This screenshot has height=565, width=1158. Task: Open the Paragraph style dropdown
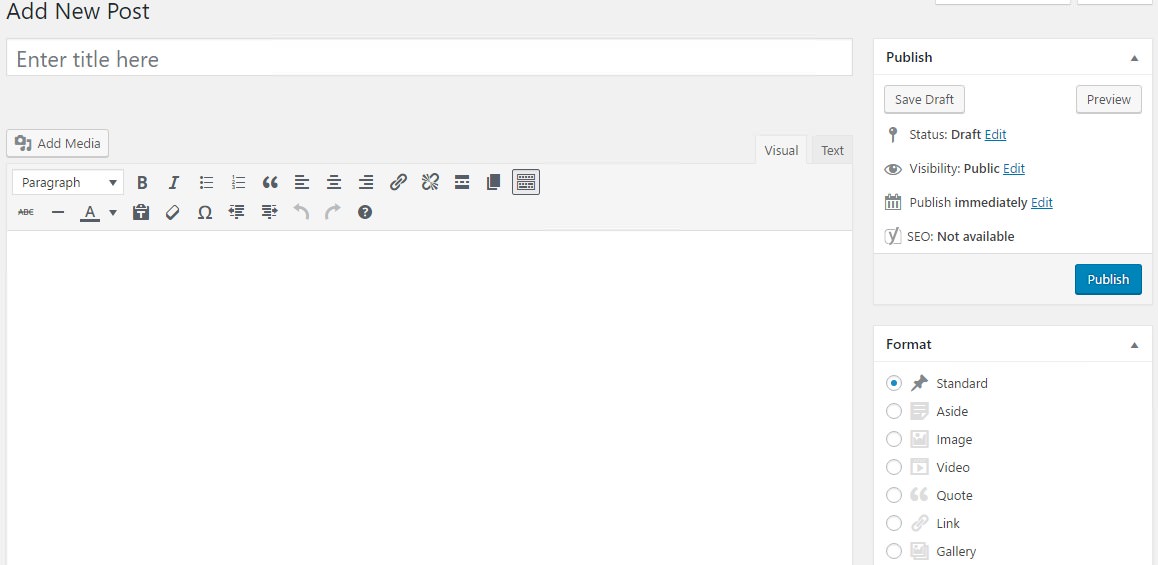point(68,182)
